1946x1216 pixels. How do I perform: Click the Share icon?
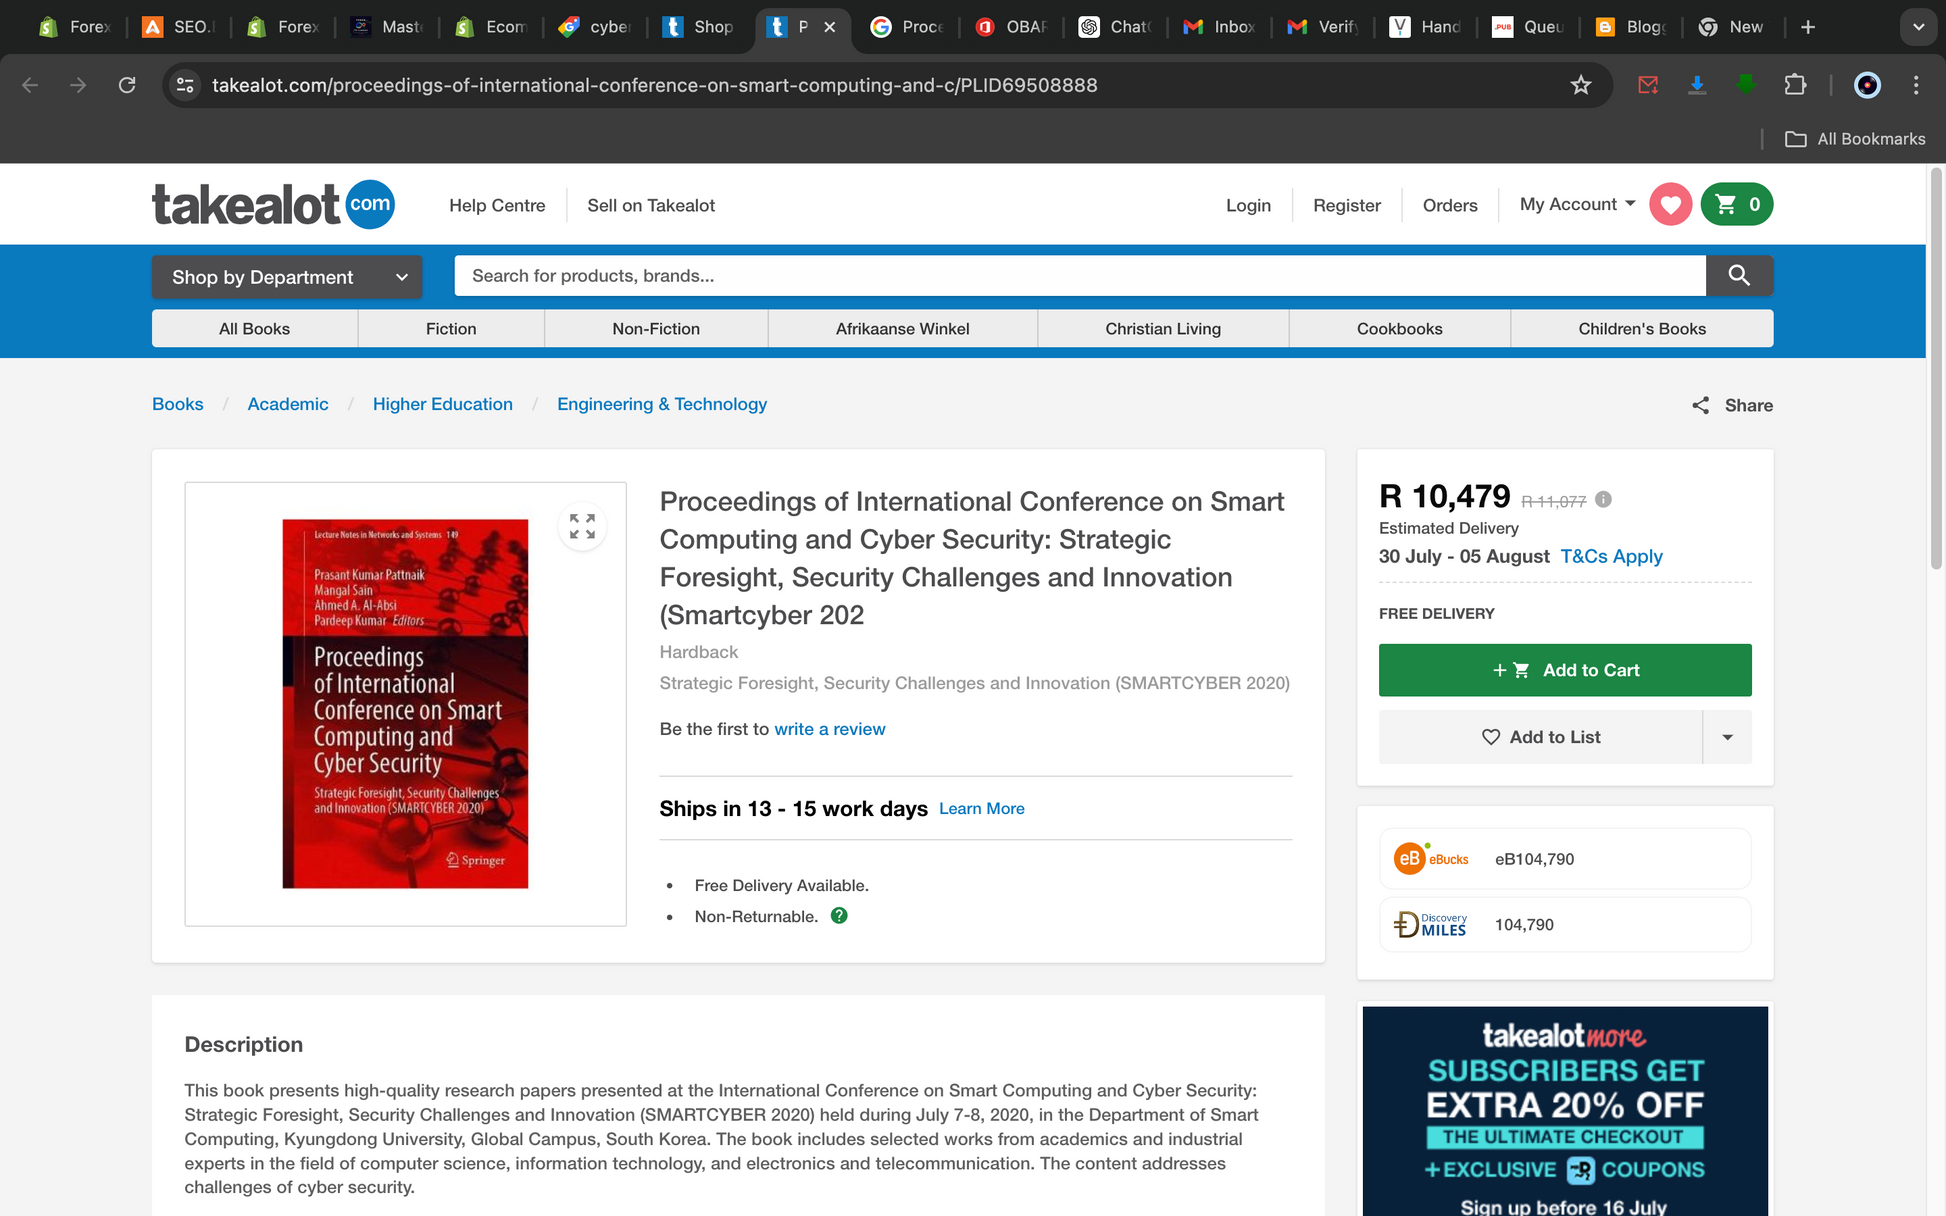click(1700, 405)
